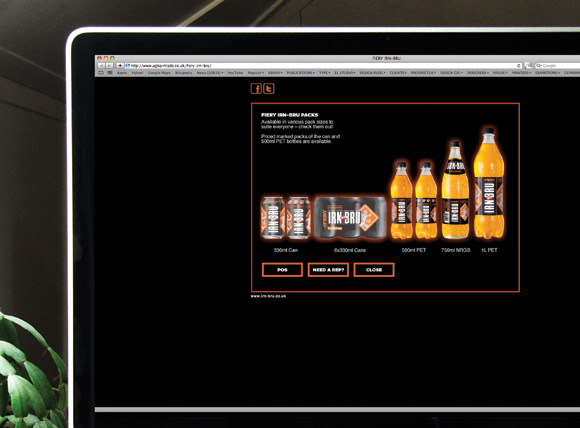Click the FIERY IRN-BRU PACKS heading

pyautogui.click(x=289, y=115)
